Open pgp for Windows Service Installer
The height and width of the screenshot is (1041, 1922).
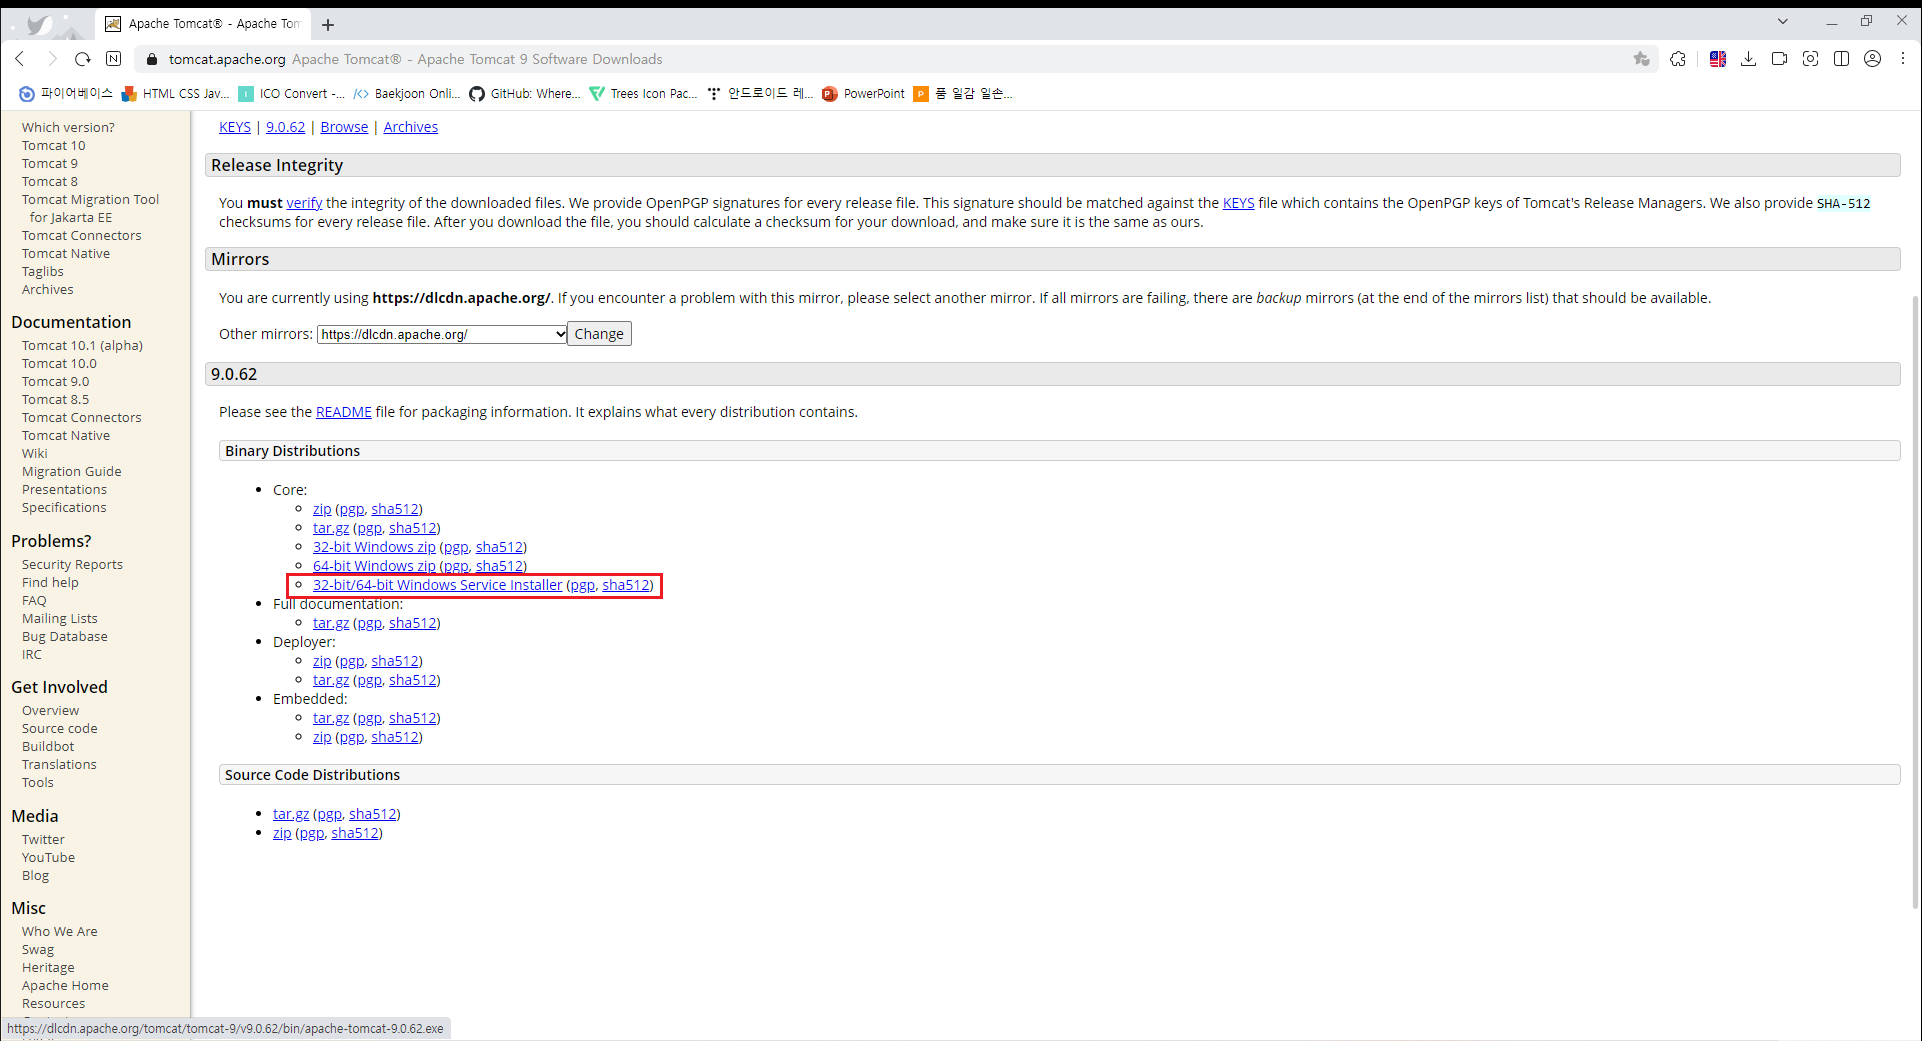pyautogui.click(x=582, y=585)
